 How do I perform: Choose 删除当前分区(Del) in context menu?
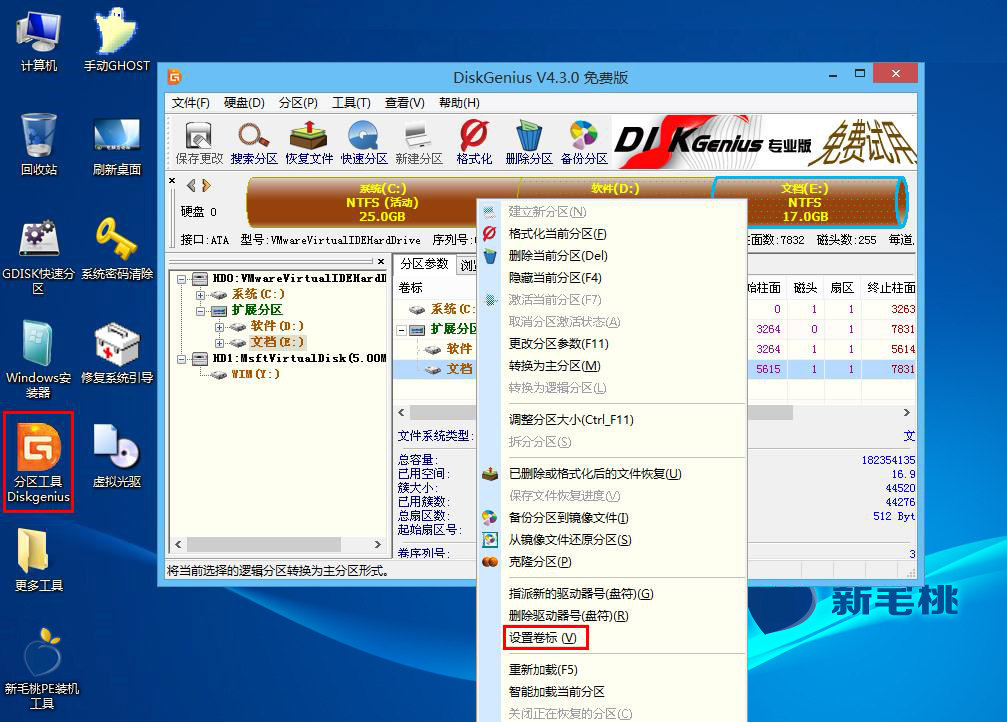[611, 256]
